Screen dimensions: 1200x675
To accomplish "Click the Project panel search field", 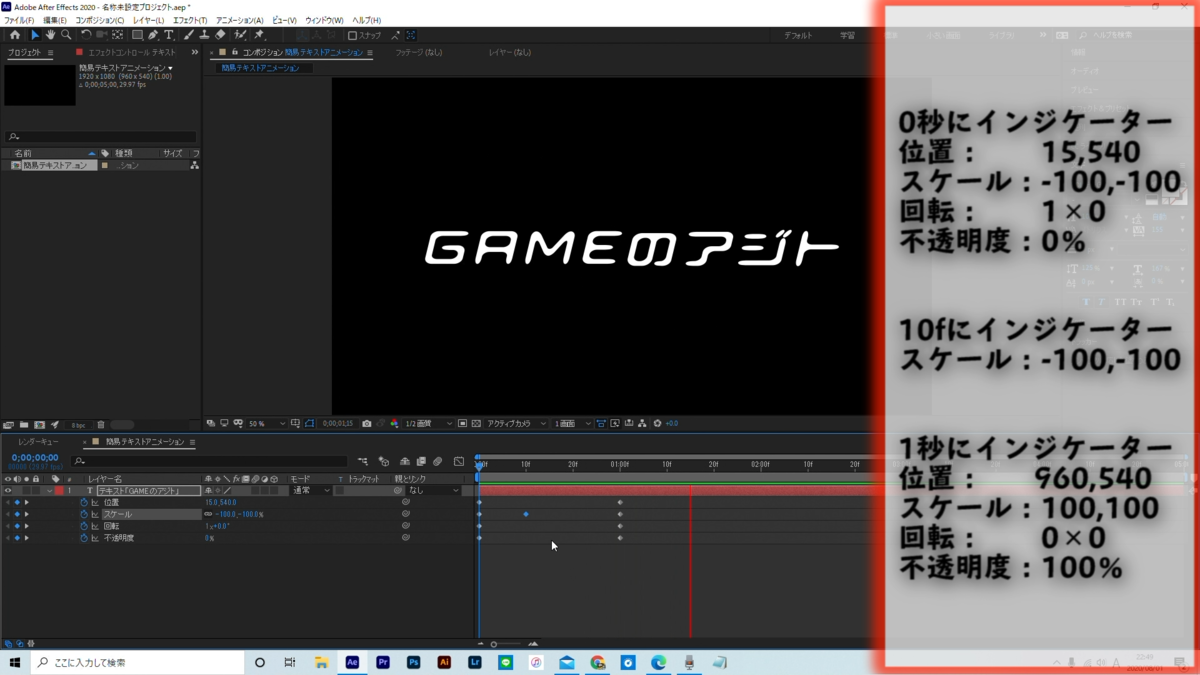I will pyautogui.click(x=100, y=137).
